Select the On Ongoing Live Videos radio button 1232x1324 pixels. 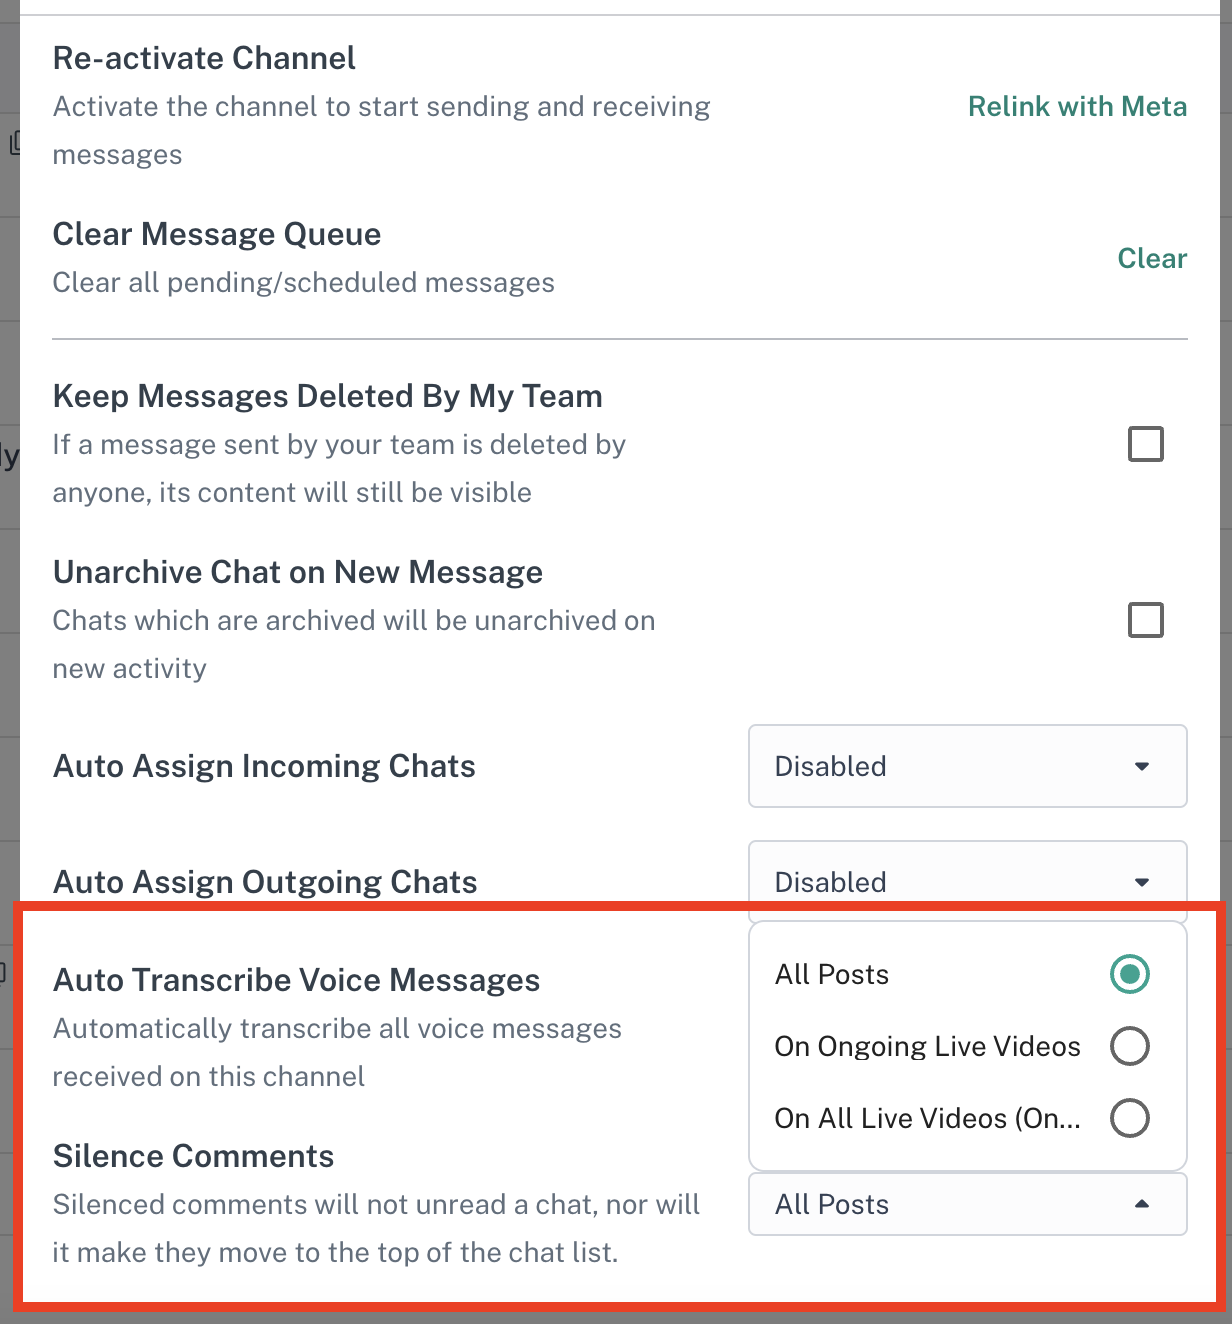1129,1046
